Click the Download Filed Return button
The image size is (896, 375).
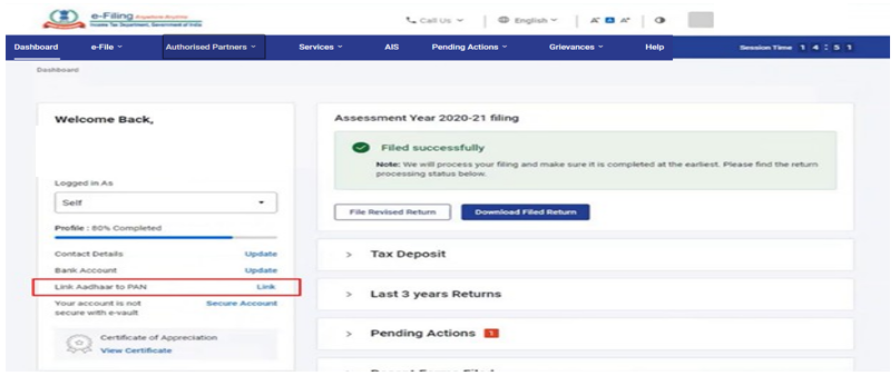tap(525, 212)
